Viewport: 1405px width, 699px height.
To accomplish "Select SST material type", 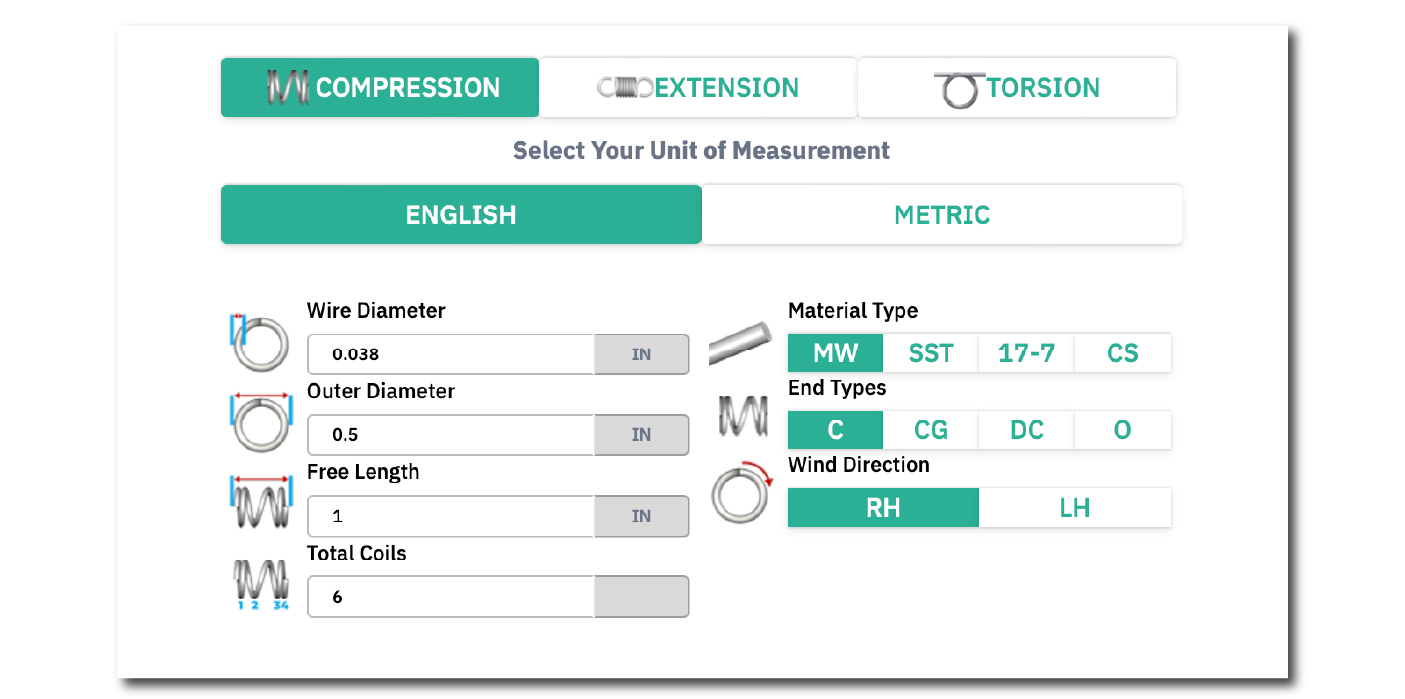I will point(930,352).
